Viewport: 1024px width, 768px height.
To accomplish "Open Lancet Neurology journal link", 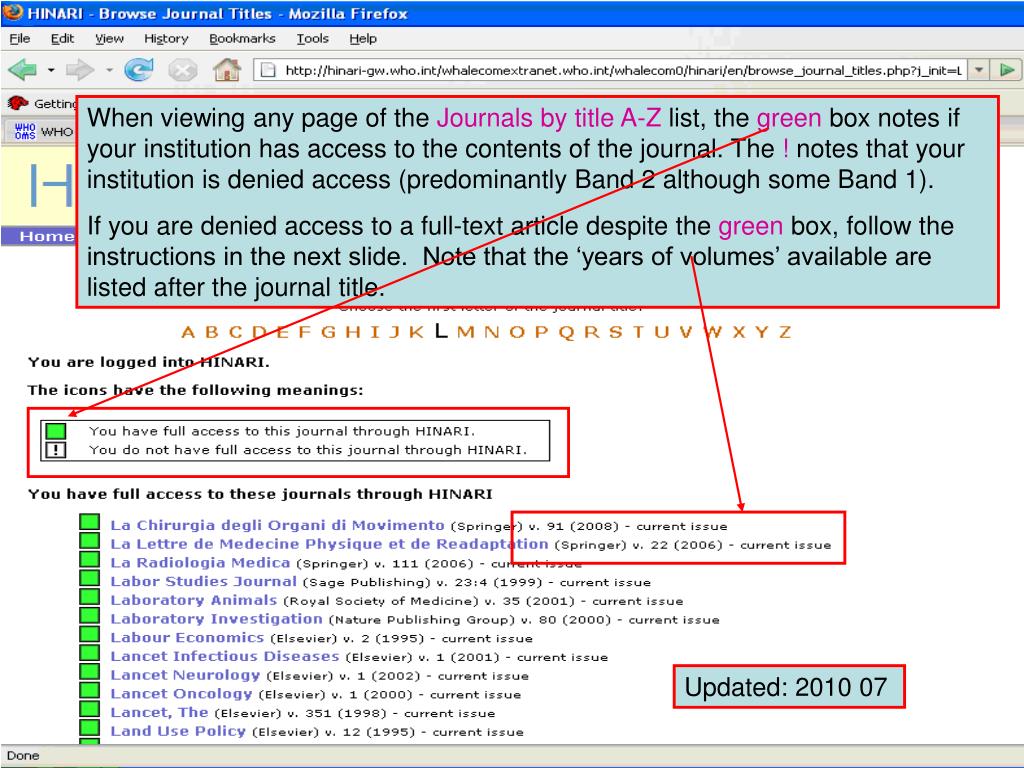I will (185, 675).
